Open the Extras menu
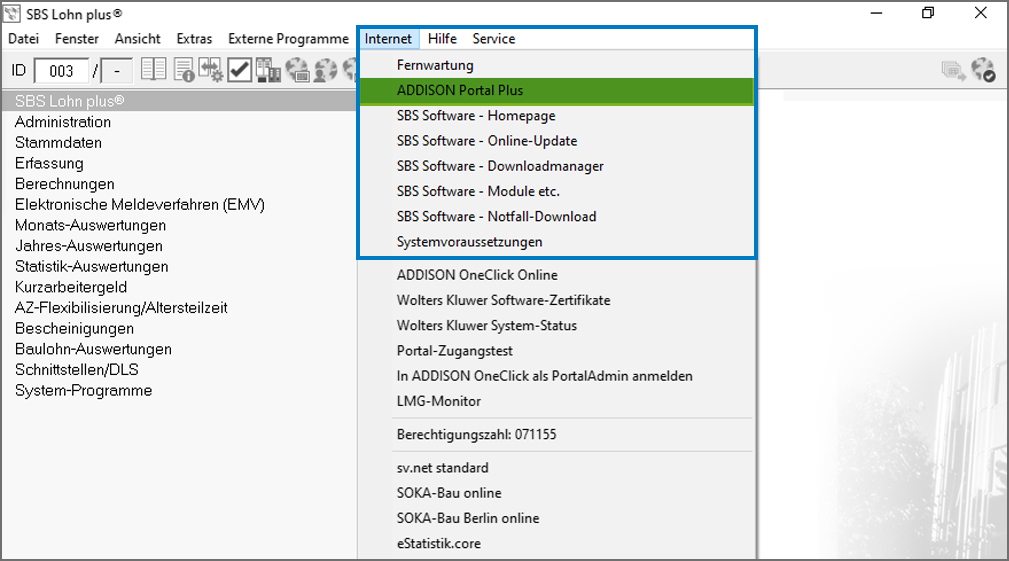Image resolution: width=1009 pixels, height=561 pixels. coord(194,39)
